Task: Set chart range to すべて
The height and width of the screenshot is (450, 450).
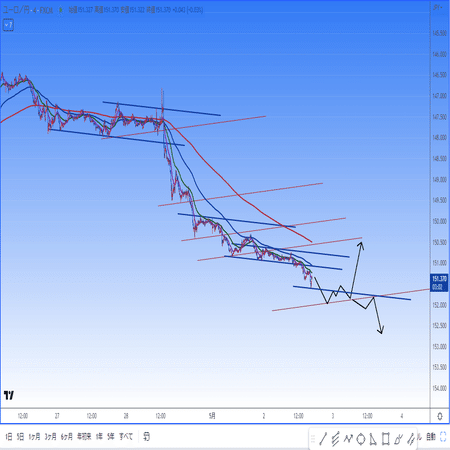Action: coord(126,437)
